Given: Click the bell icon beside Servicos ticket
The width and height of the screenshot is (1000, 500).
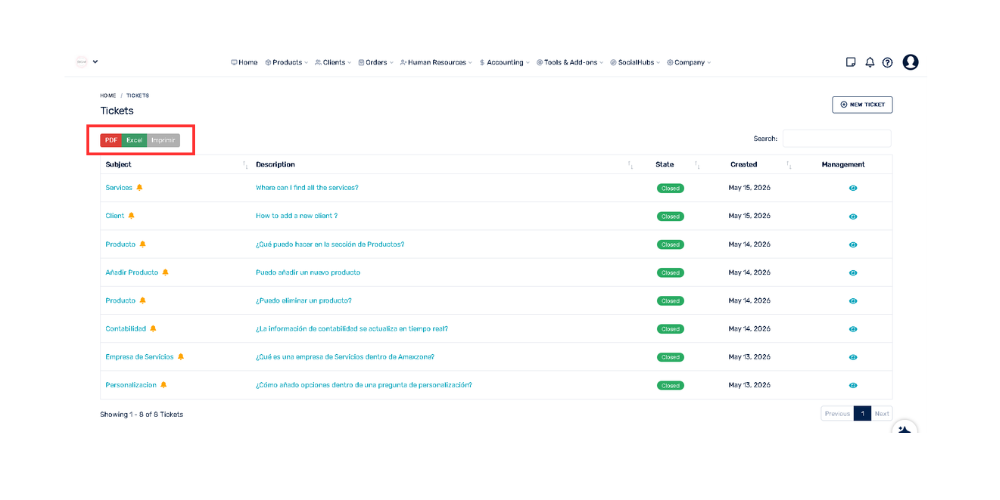Looking at the screenshot, I should pos(140,188).
